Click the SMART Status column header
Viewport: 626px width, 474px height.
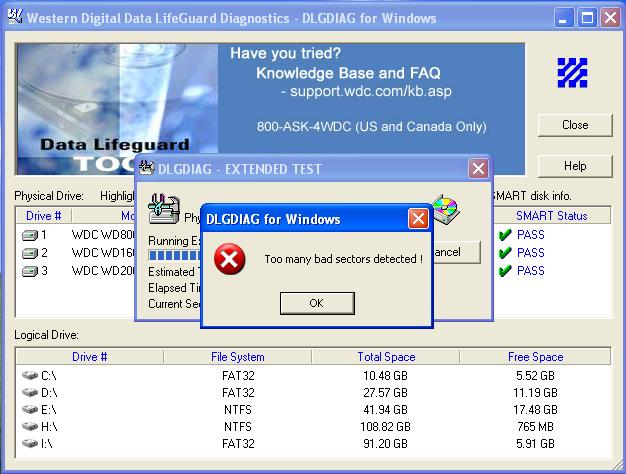(552, 216)
